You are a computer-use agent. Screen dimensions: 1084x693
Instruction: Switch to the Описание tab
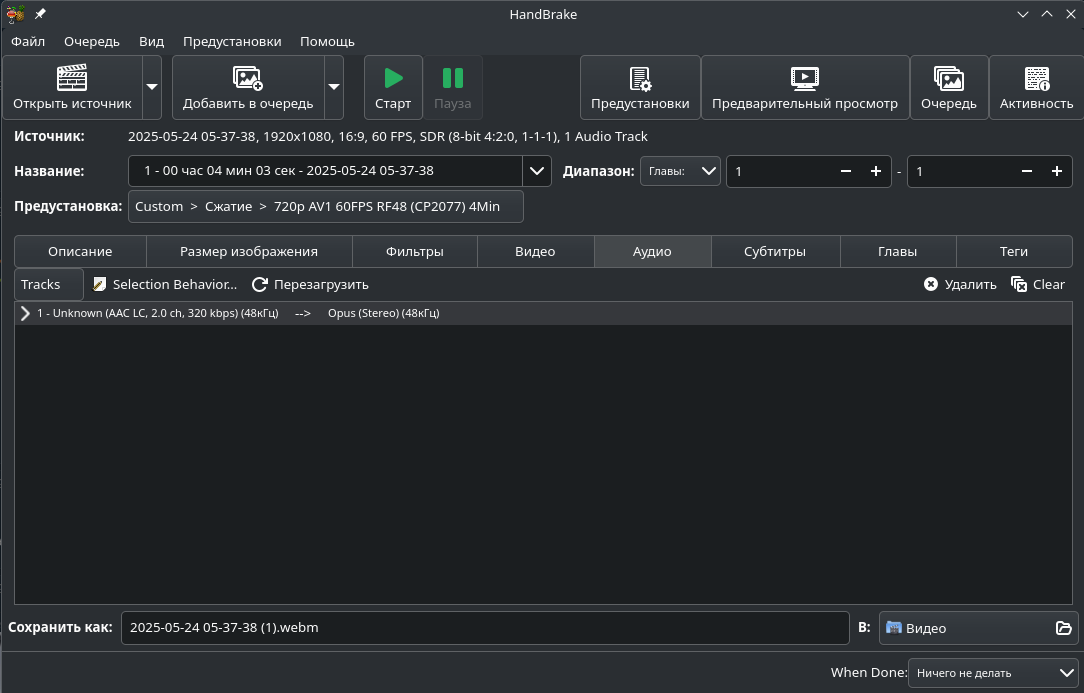coord(80,251)
